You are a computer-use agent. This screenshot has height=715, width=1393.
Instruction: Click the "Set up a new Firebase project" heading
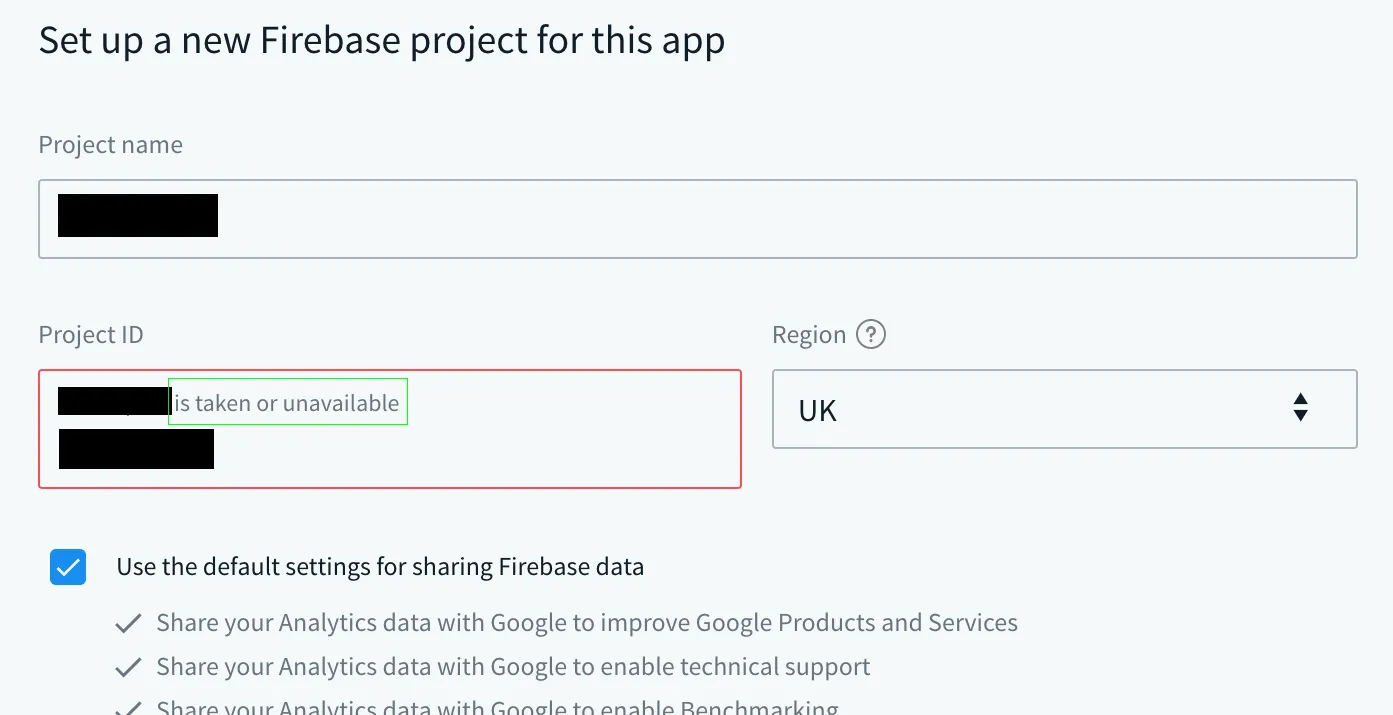(382, 42)
